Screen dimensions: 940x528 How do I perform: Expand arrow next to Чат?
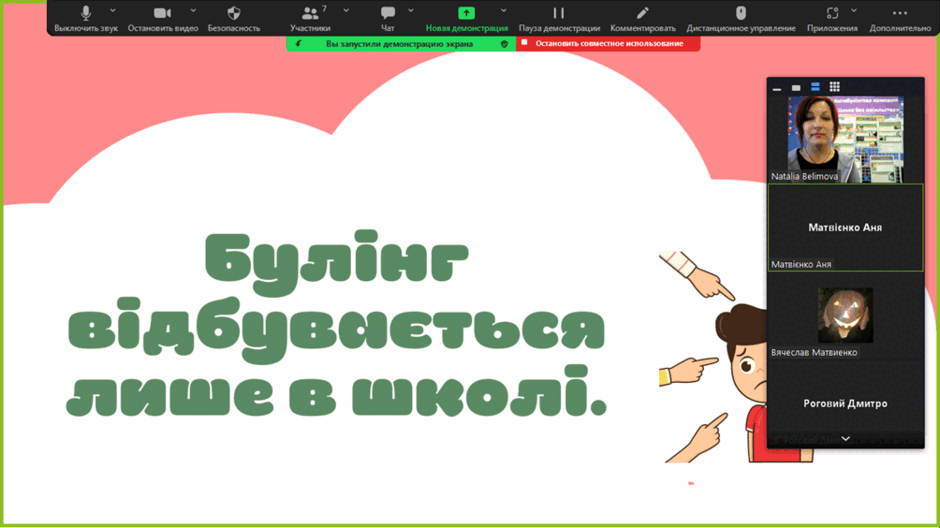coord(411,11)
